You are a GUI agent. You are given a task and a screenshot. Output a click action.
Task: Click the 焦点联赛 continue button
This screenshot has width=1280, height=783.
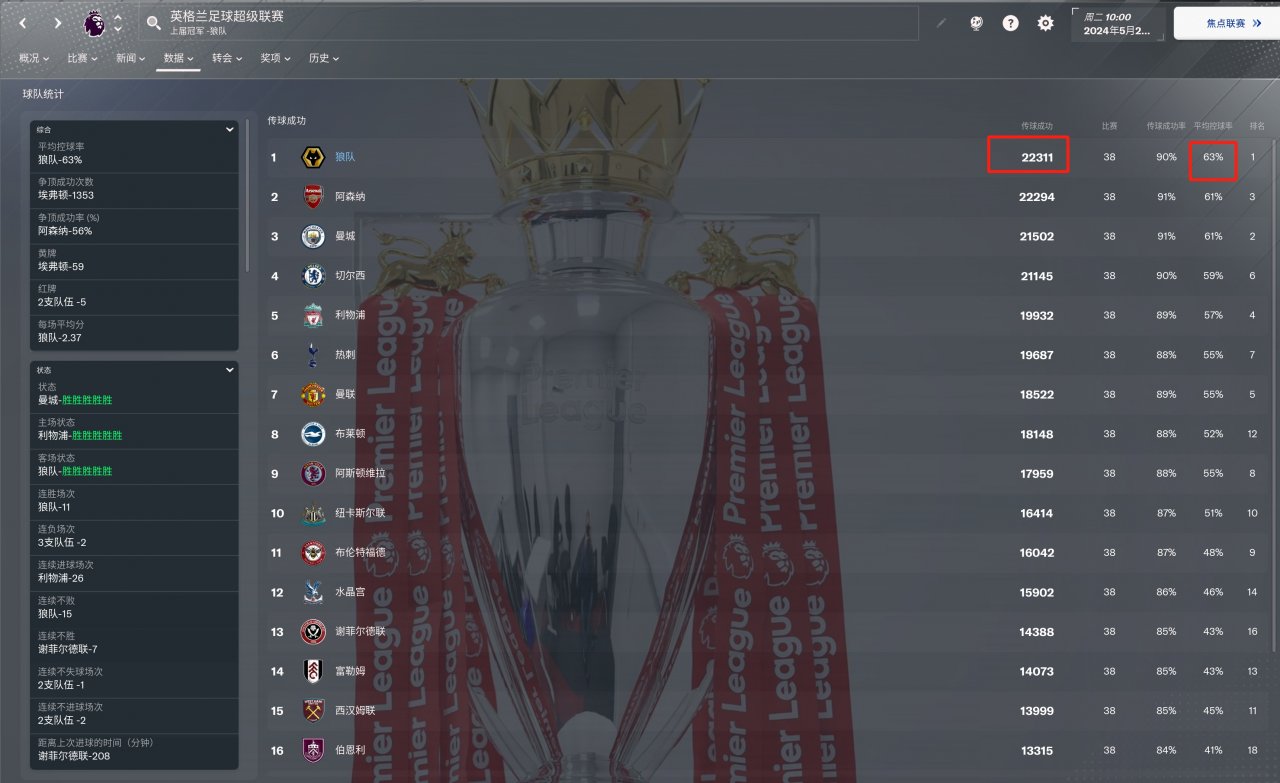[1225, 23]
